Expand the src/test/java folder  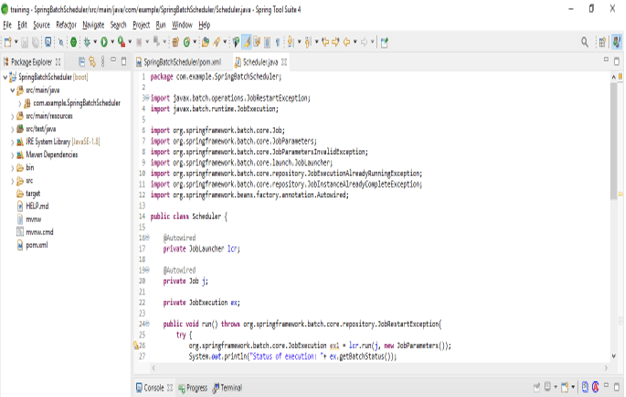(x=12, y=129)
